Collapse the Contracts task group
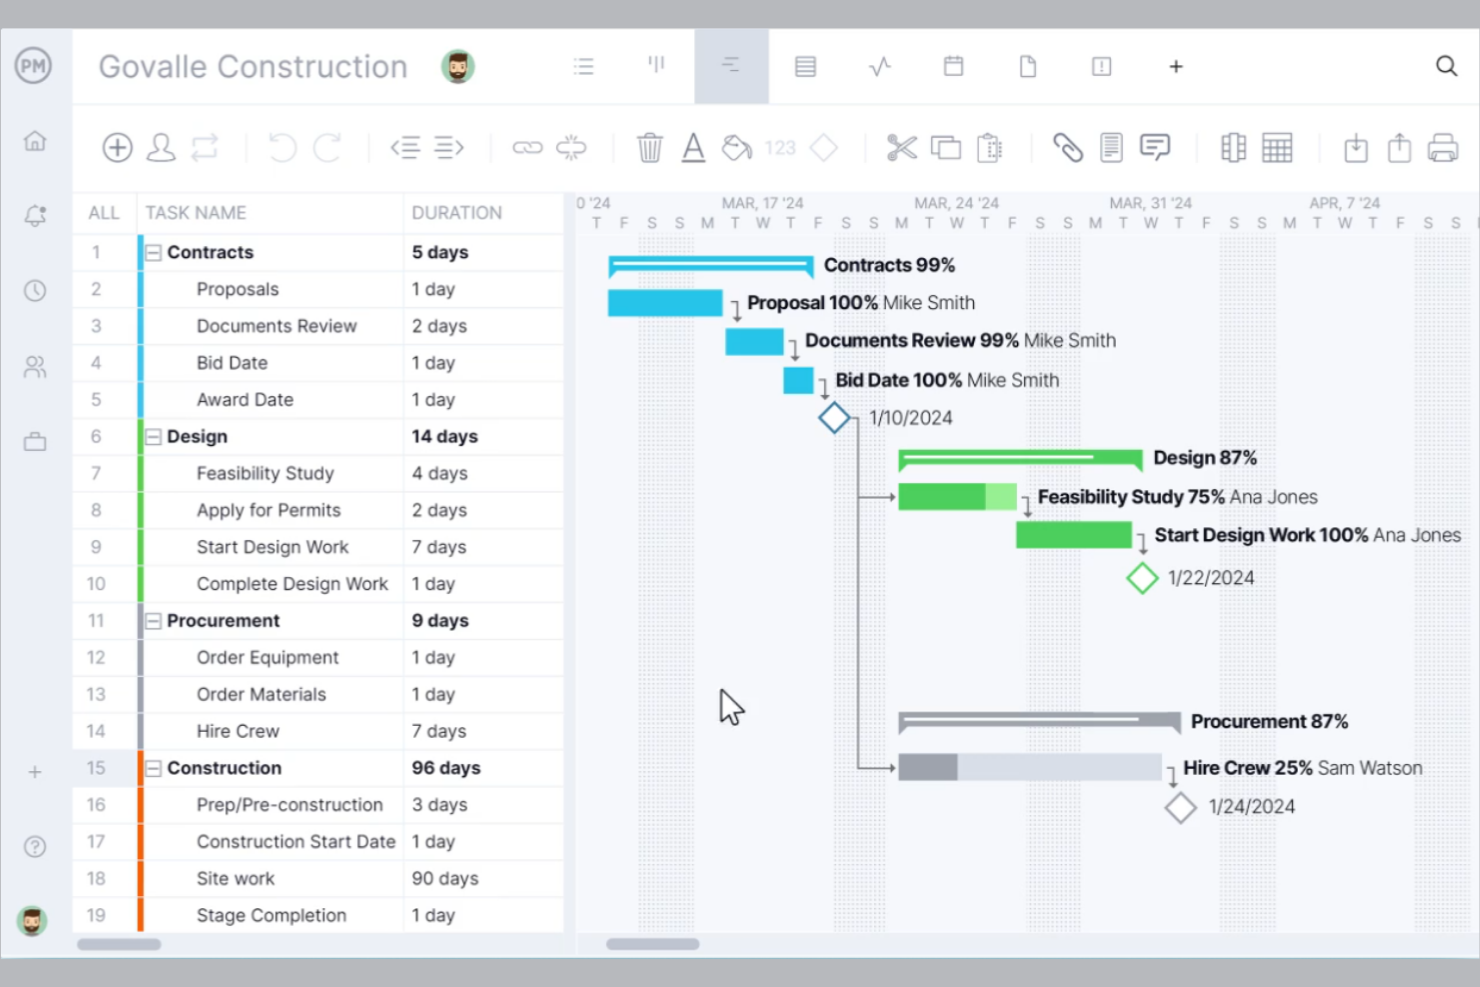 [153, 253]
